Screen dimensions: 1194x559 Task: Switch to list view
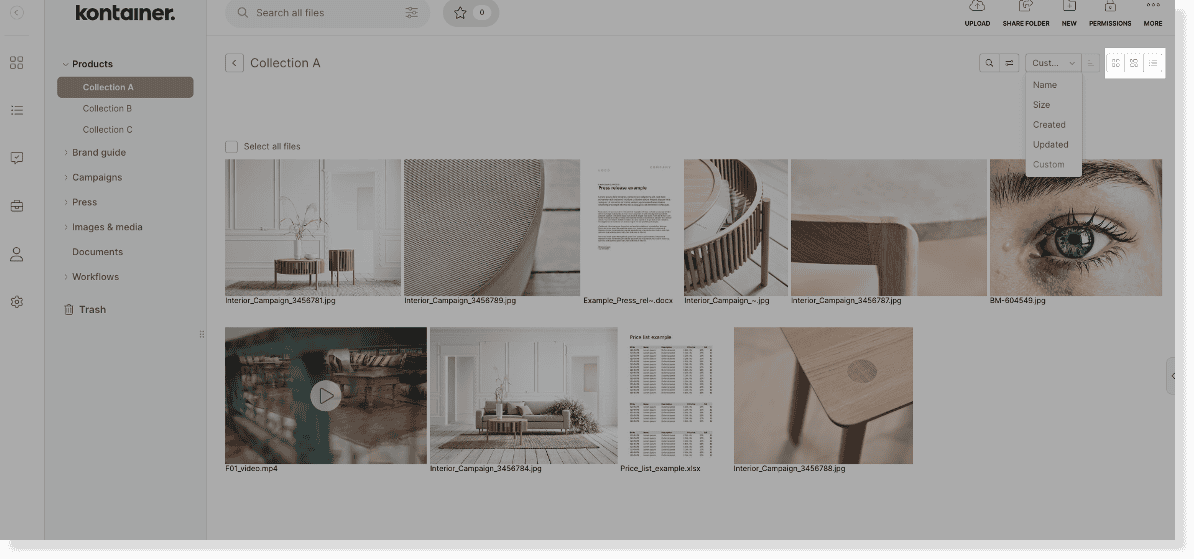1153,63
